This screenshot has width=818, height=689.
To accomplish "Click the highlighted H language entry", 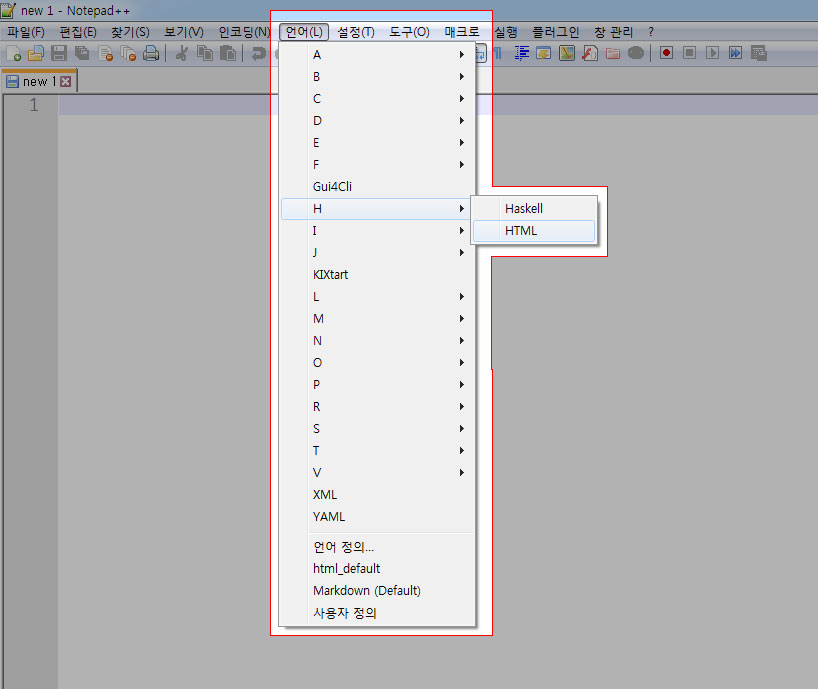I will pyautogui.click(x=377, y=209).
